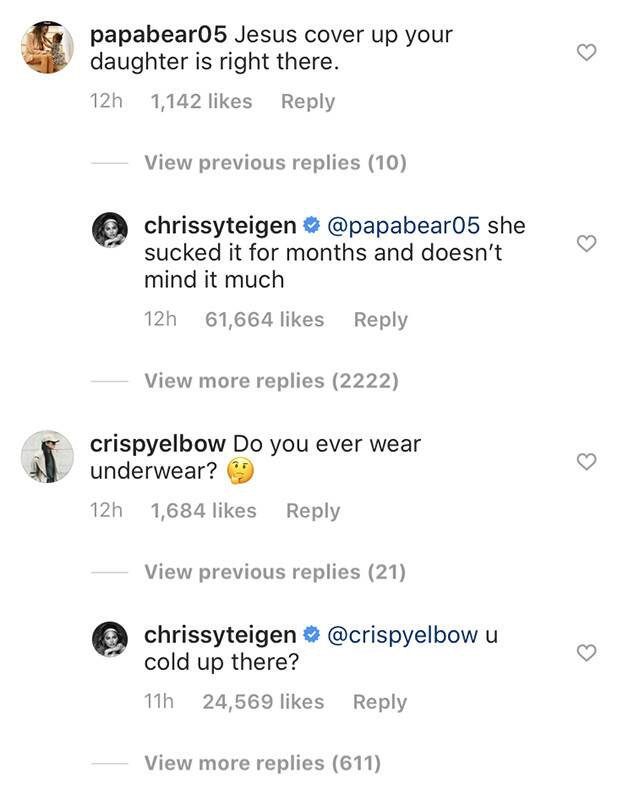The height and width of the screenshot is (795, 634).
Task: Reply to papabear05's comment
Action: pos(308,101)
